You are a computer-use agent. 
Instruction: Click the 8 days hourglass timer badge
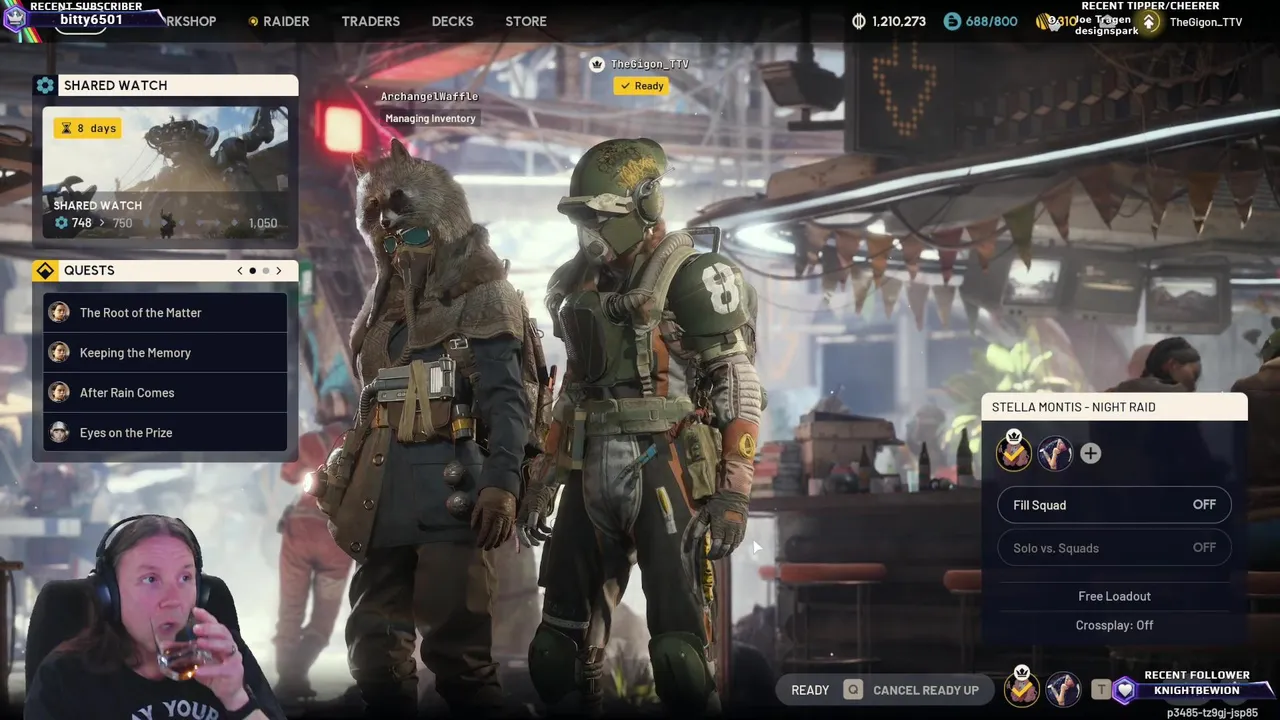coord(88,128)
